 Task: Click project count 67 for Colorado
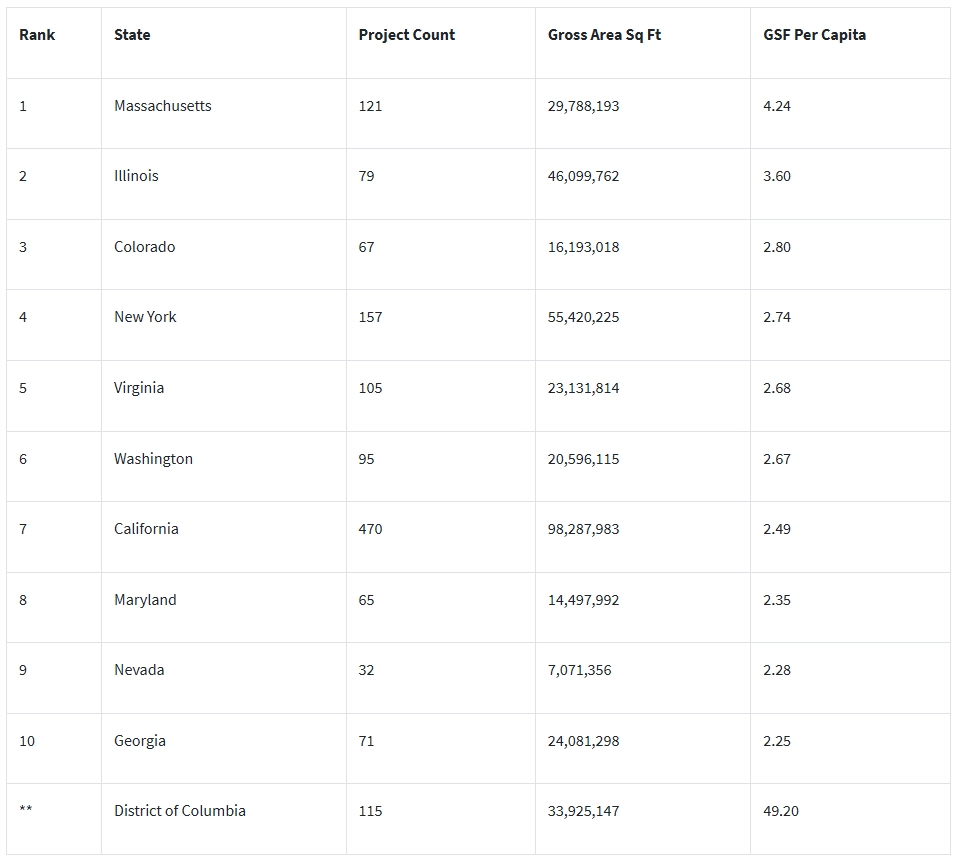point(366,247)
